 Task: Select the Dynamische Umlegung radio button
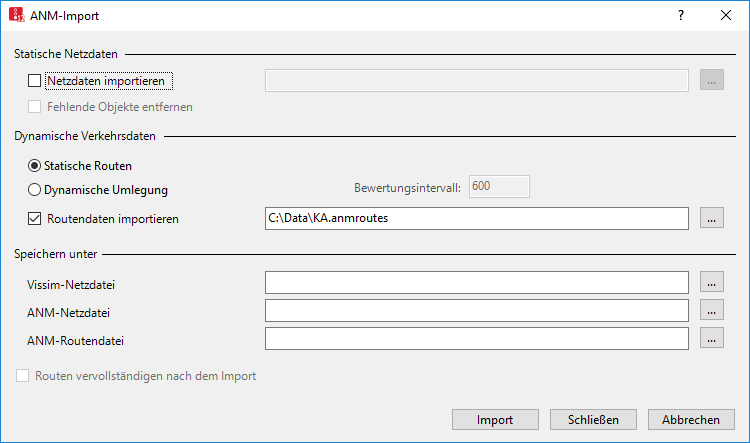35,189
